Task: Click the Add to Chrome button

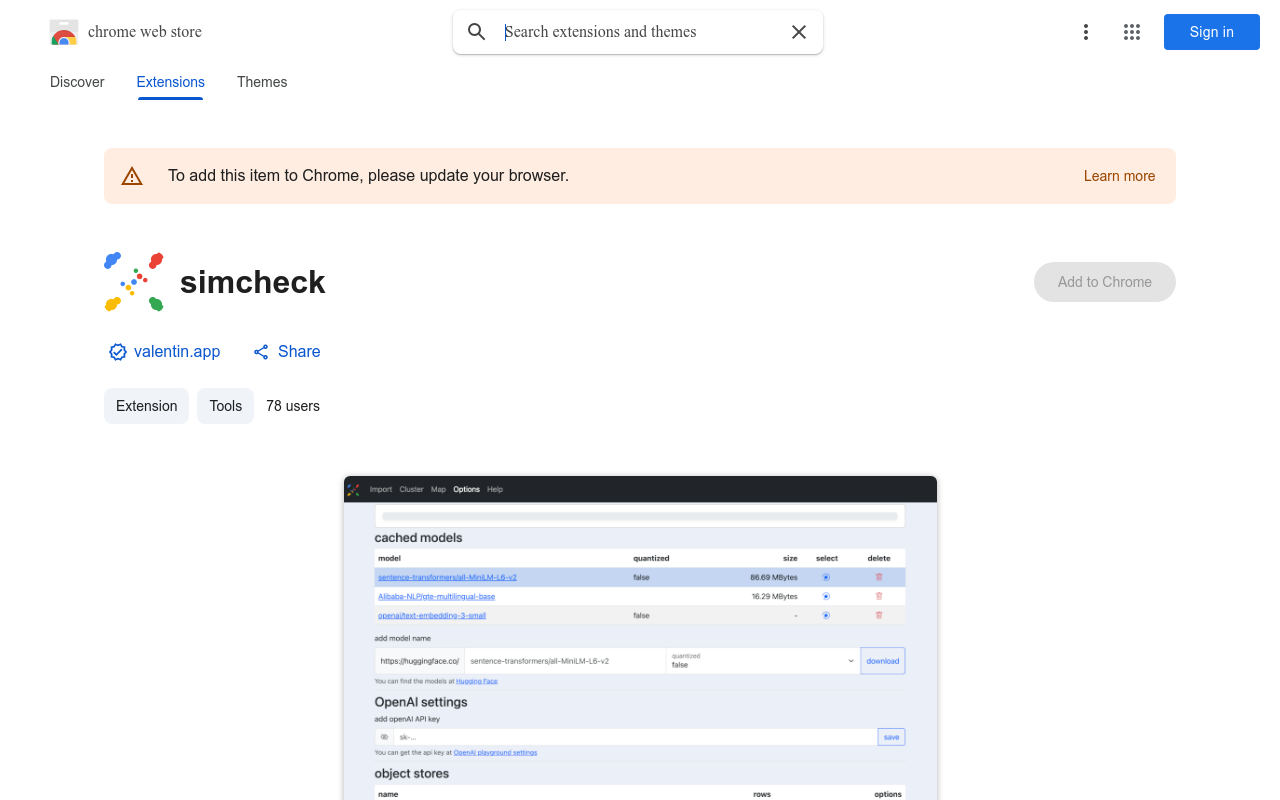Action: tap(1104, 282)
